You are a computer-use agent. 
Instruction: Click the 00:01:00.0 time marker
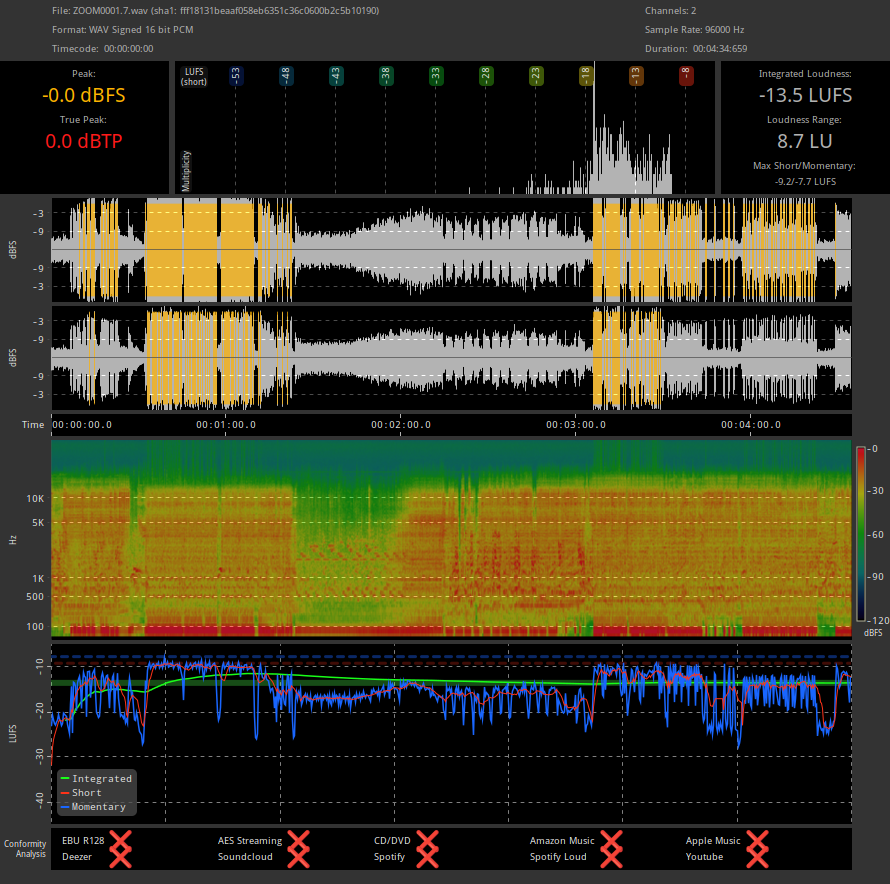click(225, 424)
